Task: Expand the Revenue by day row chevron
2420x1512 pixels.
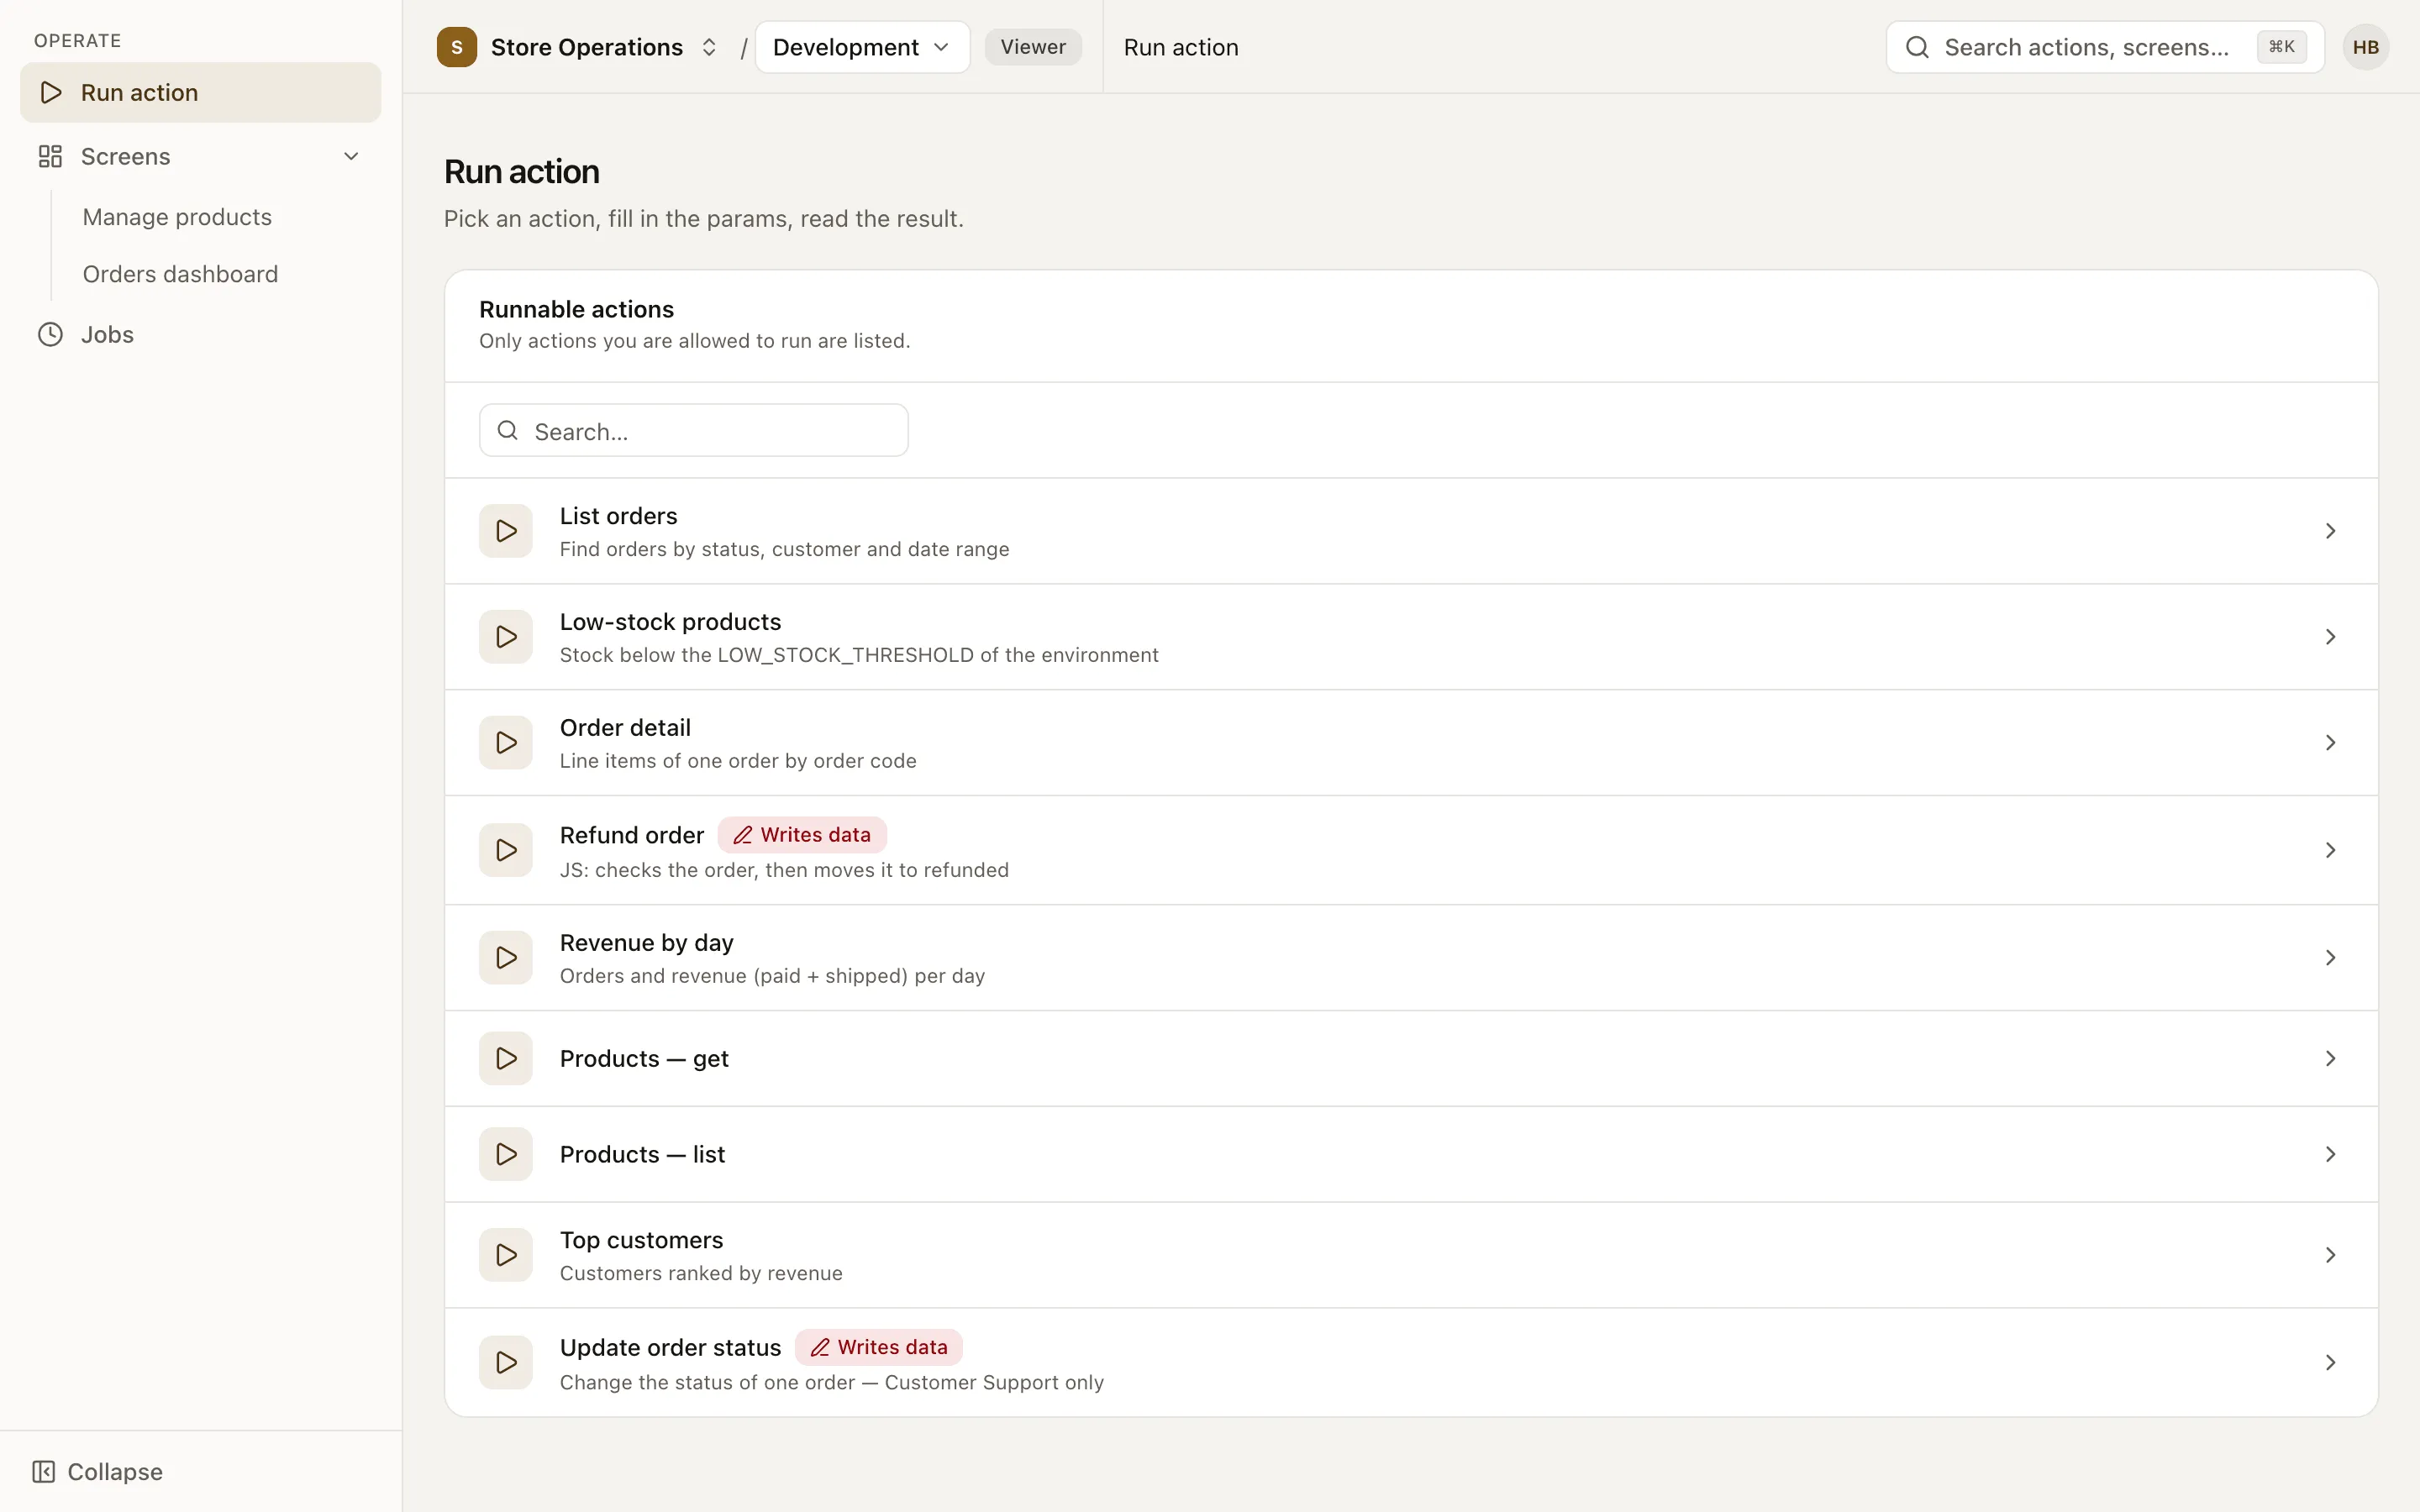Action: [2330, 958]
